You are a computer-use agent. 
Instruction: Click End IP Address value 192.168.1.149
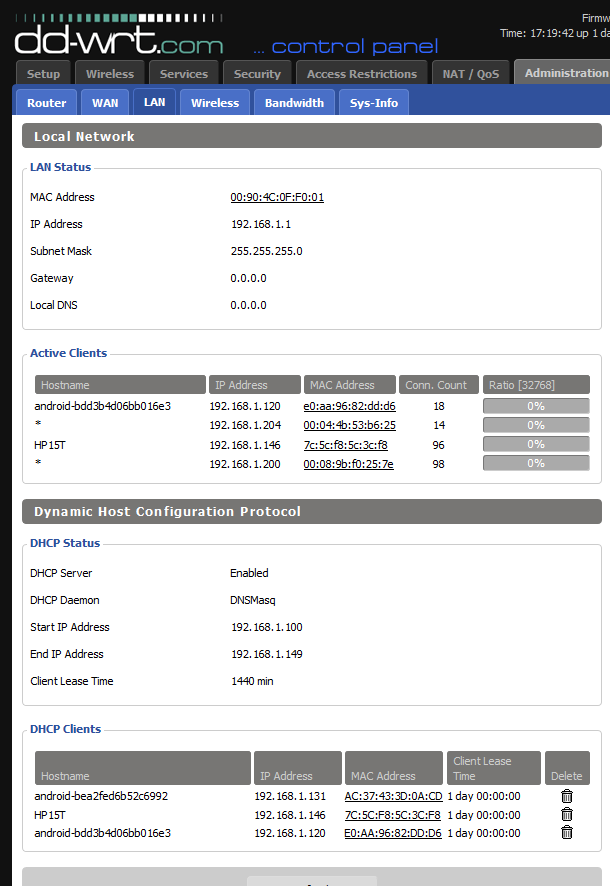[x=267, y=654]
